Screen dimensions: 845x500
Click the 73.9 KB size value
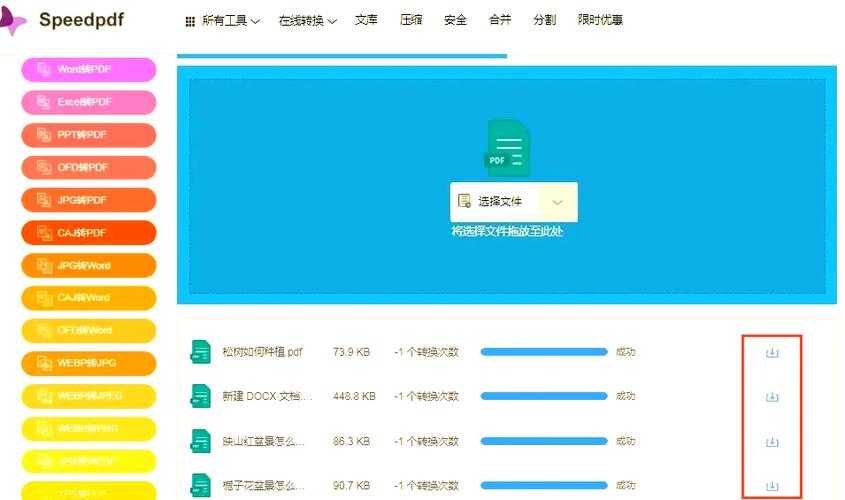[x=351, y=352]
